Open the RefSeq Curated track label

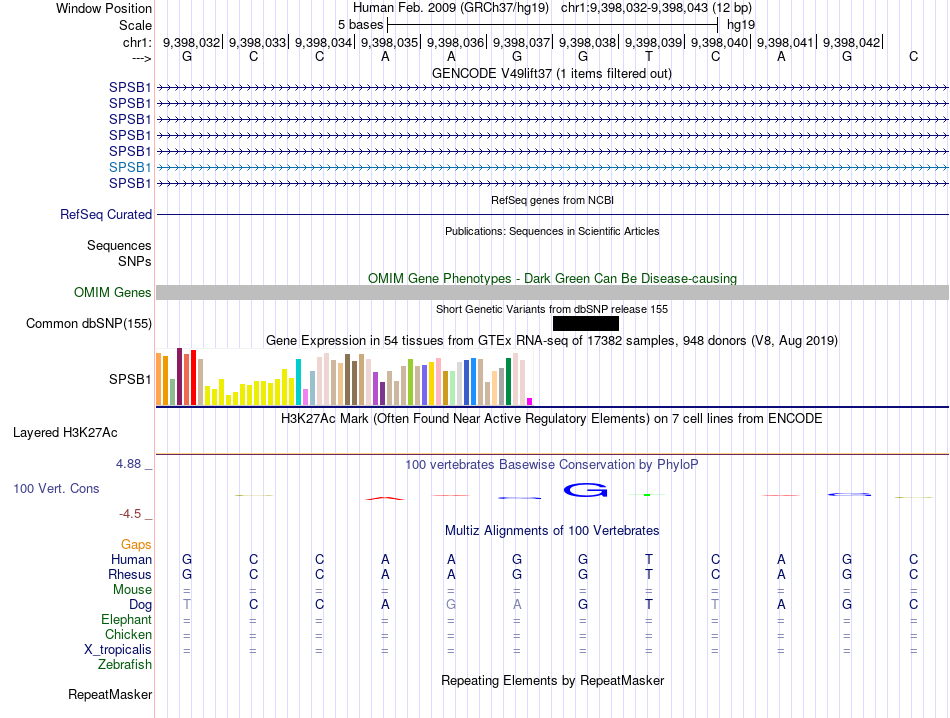click(x=106, y=214)
